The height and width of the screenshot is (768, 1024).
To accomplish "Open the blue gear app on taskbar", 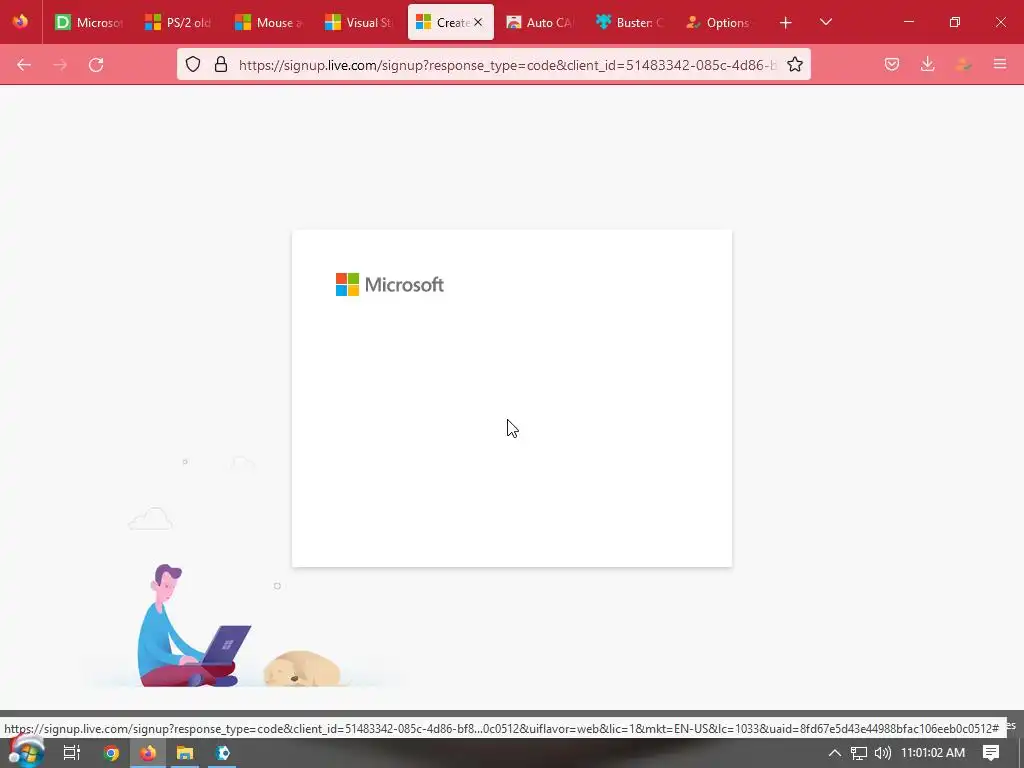I will [222, 753].
